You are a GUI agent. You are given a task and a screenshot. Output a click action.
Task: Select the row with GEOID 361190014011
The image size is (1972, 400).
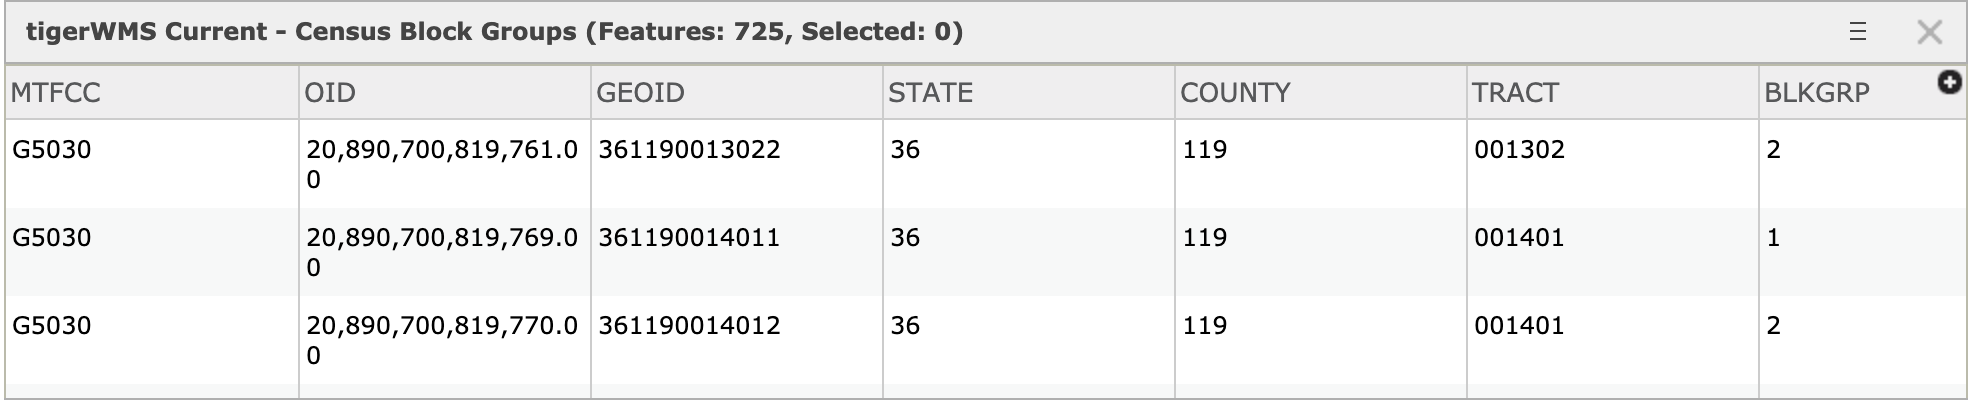(x=689, y=238)
